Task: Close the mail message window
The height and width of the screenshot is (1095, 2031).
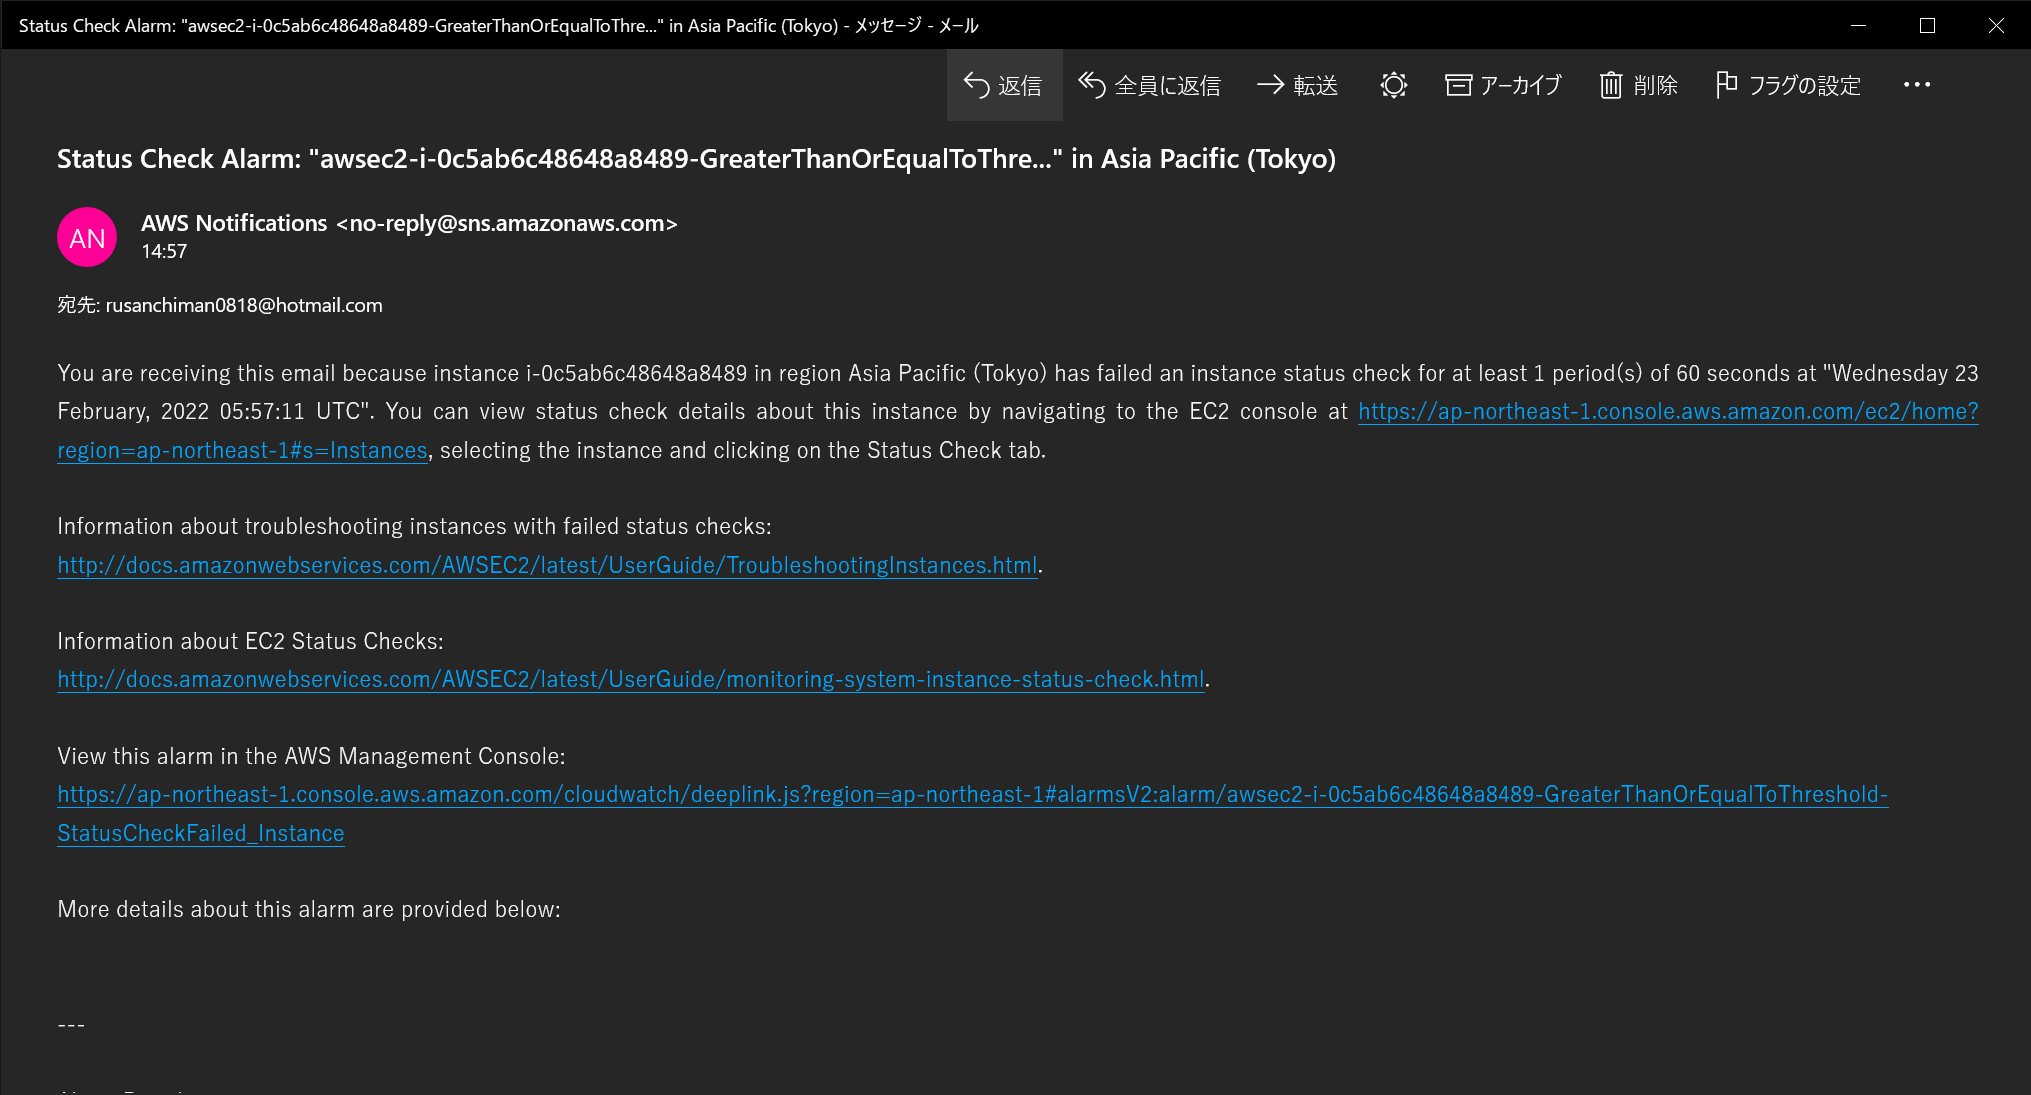Action: tap(1996, 25)
